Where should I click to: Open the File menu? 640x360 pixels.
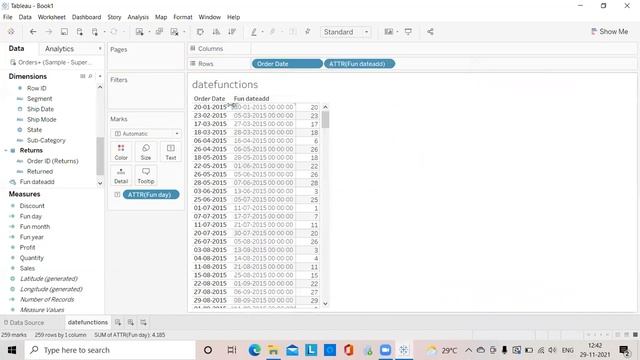point(7,17)
